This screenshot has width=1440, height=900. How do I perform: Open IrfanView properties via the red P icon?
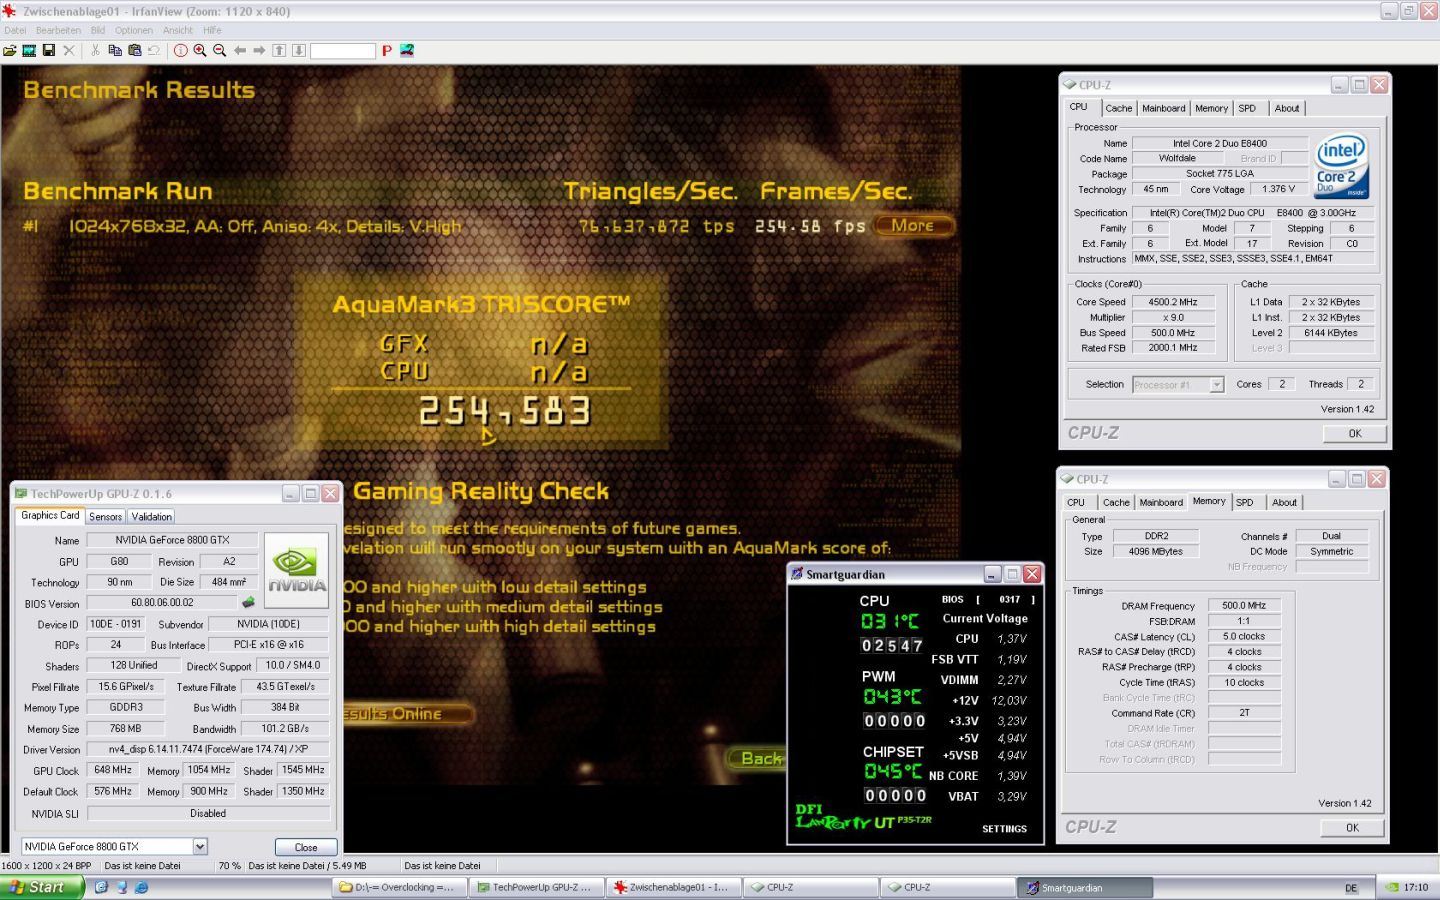click(386, 50)
